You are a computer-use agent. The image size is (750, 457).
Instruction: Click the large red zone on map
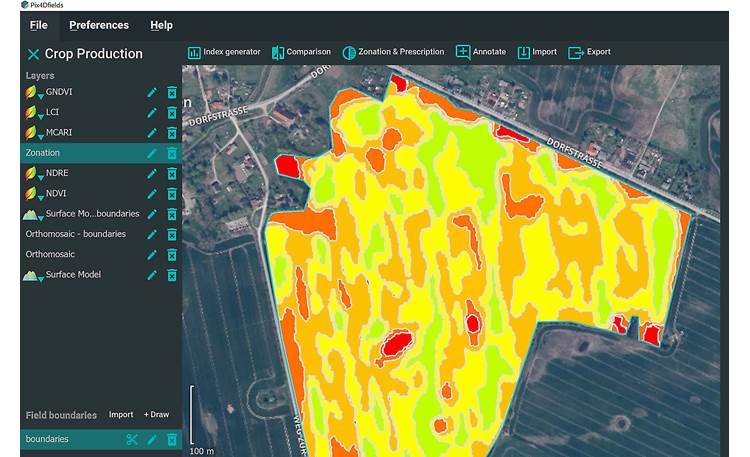coord(395,343)
